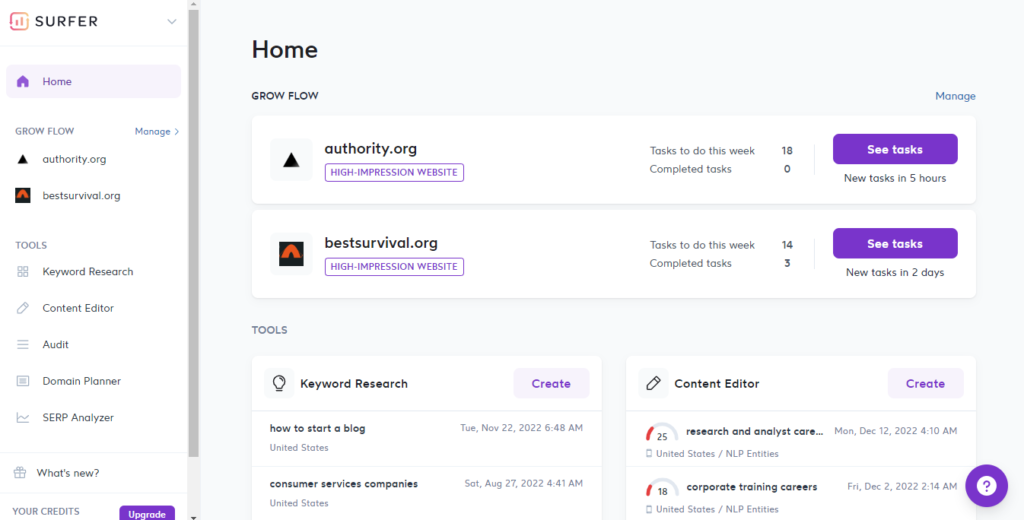Click 'New tasks in 2 days' text
Viewport: 1024px width, 520px height.
tap(895, 272)
